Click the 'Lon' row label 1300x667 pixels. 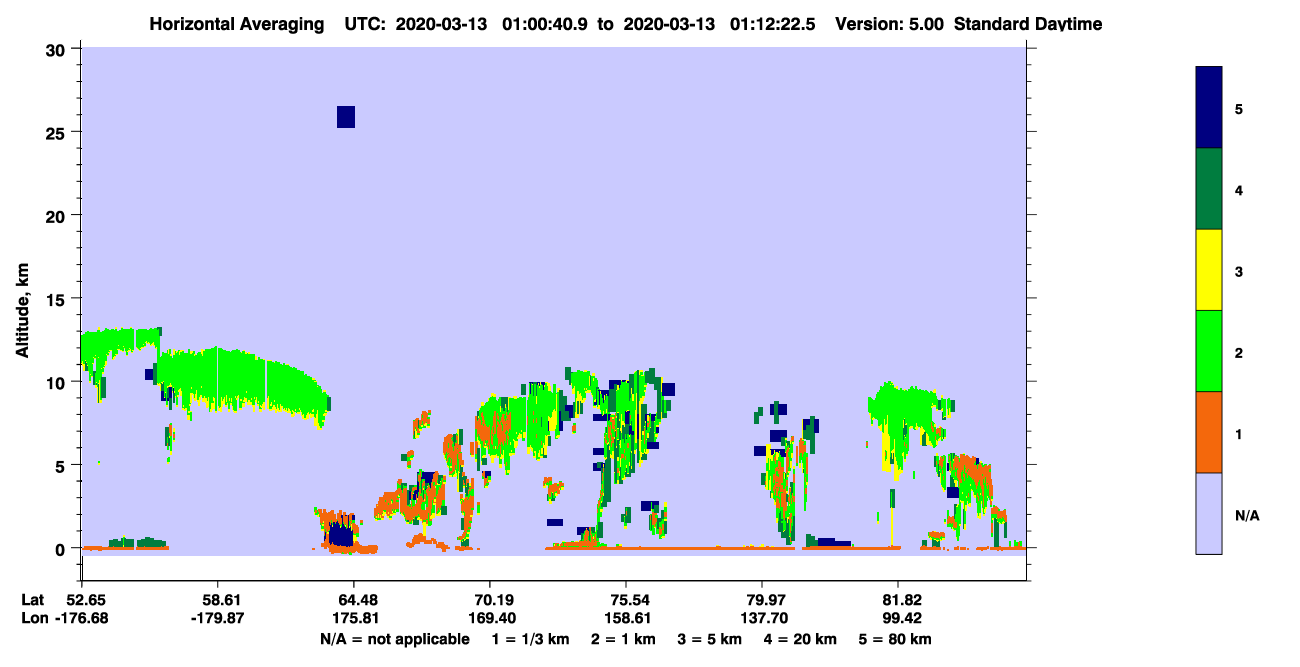click(x=34, y=619)
